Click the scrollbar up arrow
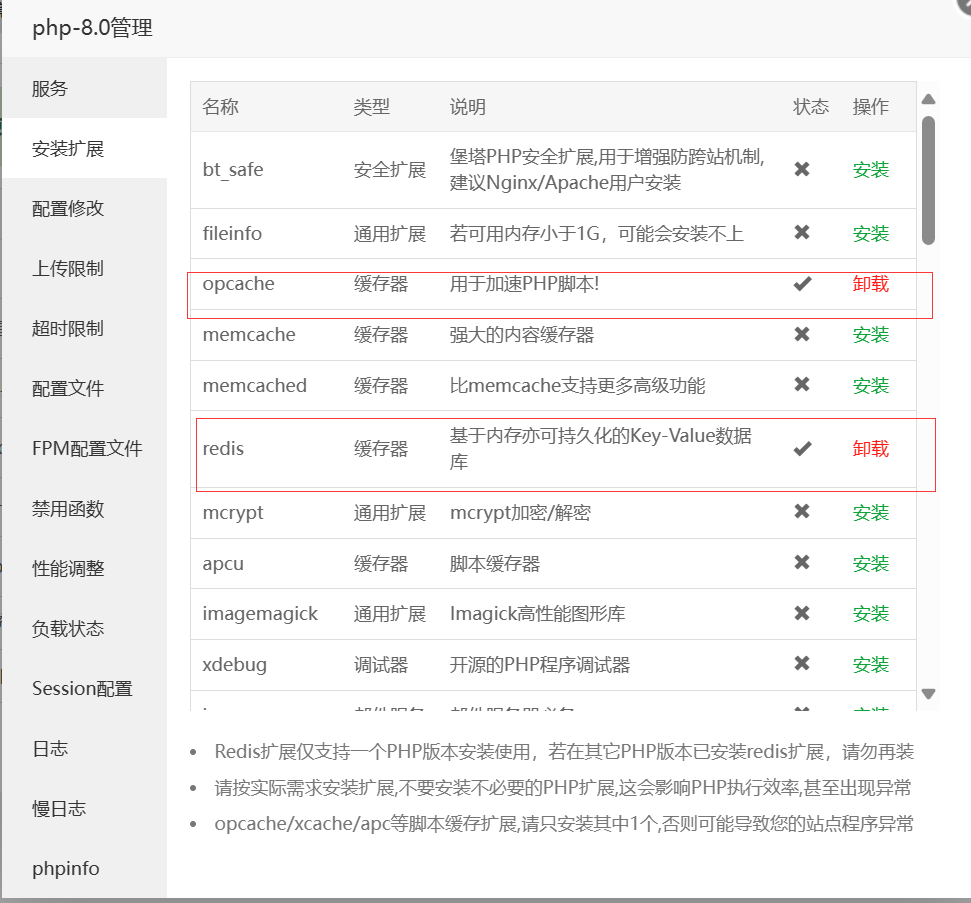This screenshot has height=903, width=971. click(929, 98)
